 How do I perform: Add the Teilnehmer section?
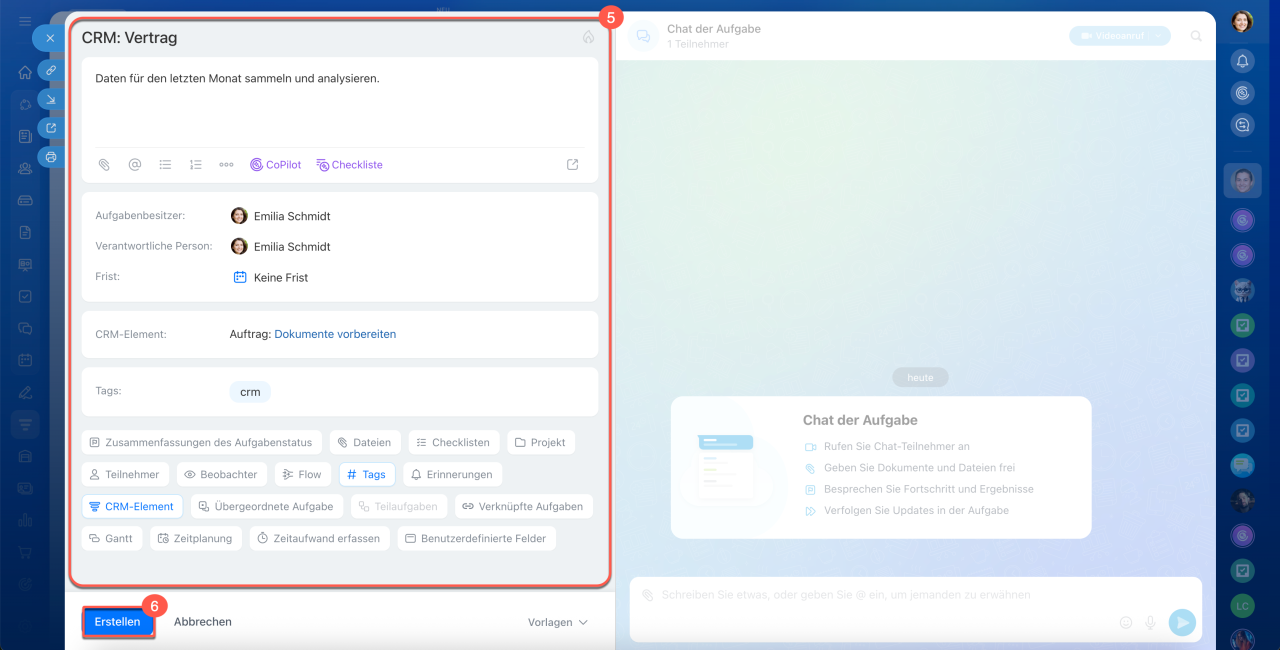[125, 474]
